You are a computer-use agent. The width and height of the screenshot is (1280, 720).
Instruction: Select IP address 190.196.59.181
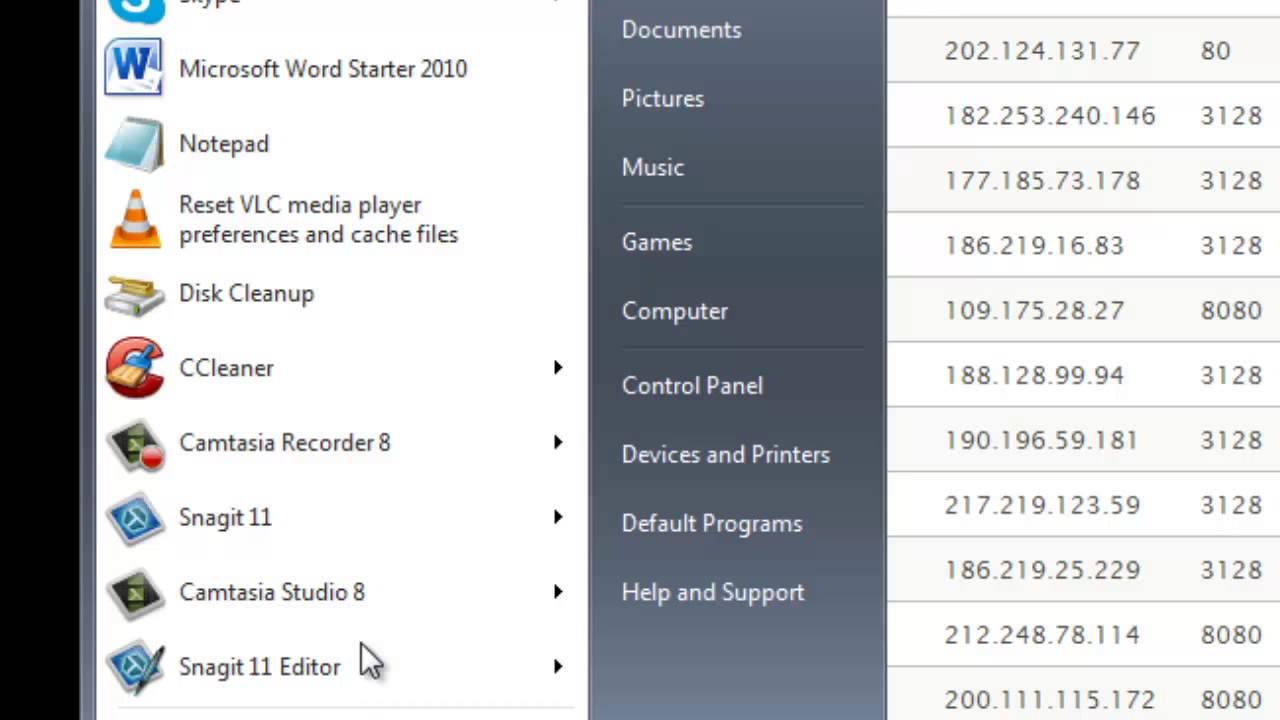tap(1041, 441)
